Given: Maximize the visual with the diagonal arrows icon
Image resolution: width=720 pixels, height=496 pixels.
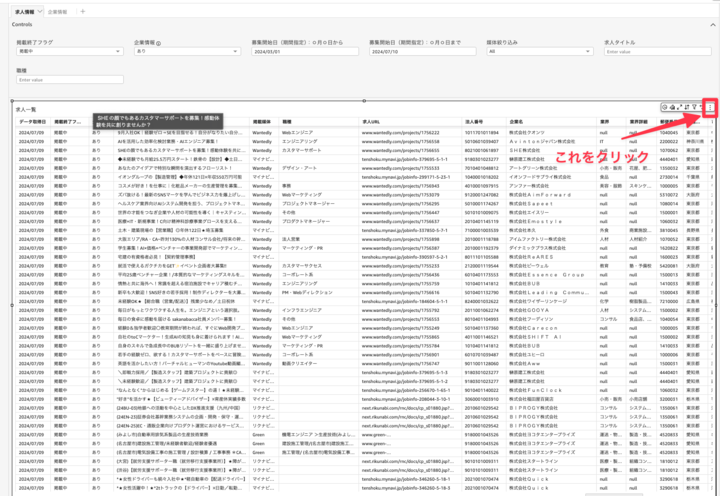Looking at the screenshot, I should pos(680,107).
